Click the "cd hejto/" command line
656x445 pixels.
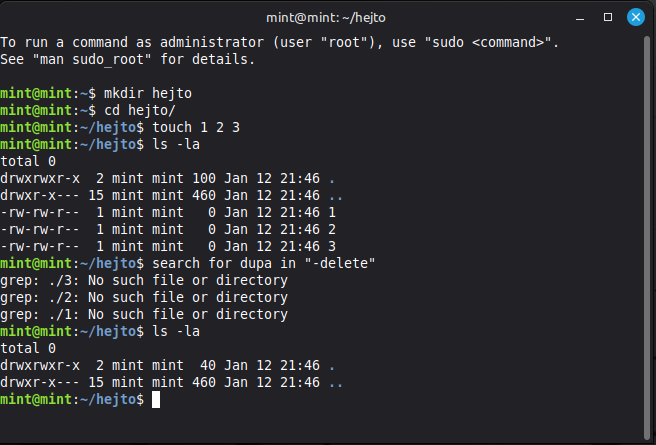(143, 110)
